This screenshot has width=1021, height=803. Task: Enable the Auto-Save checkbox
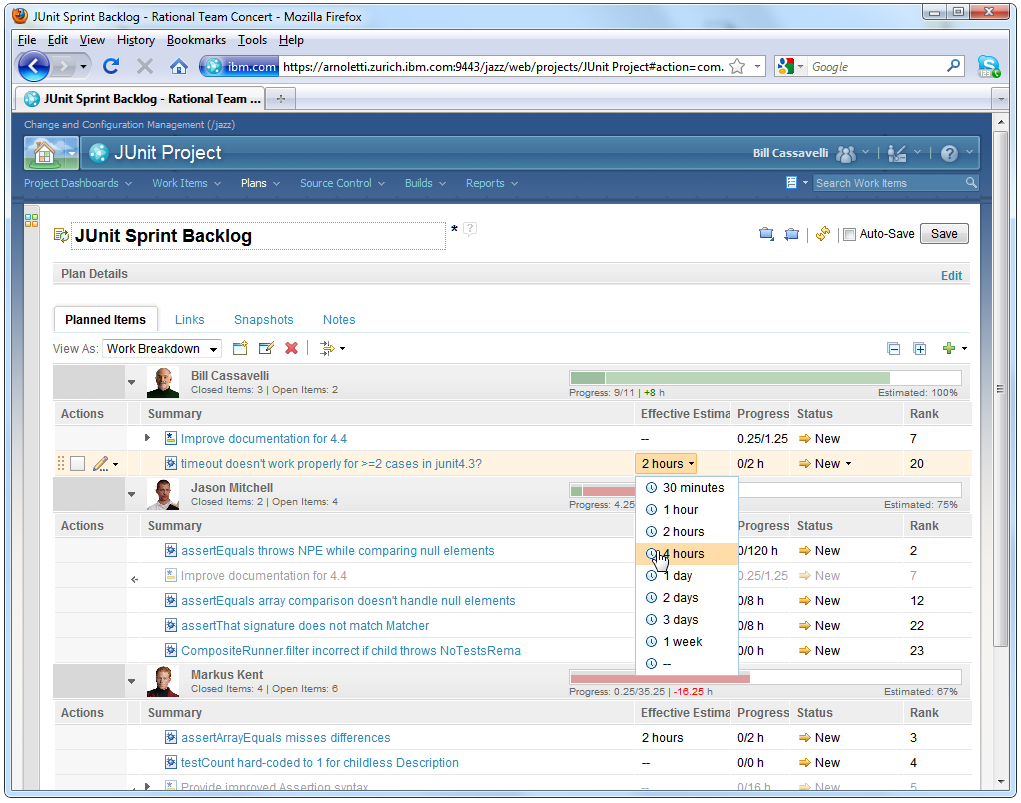point(849,234)
